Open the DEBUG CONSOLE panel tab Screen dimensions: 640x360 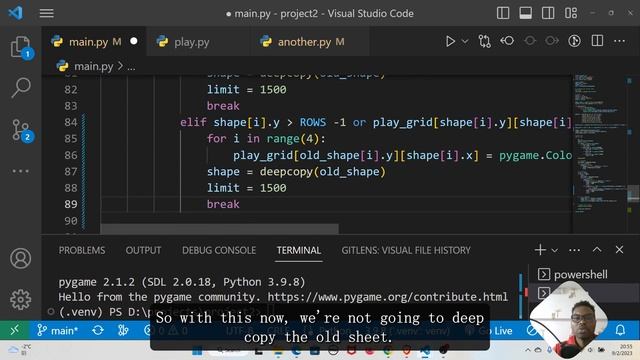click(x=219, y=250)
